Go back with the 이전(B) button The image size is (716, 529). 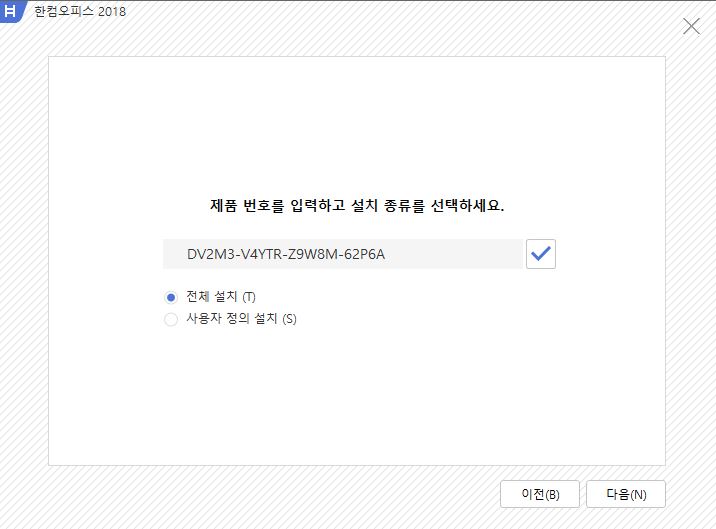[540, 494]
